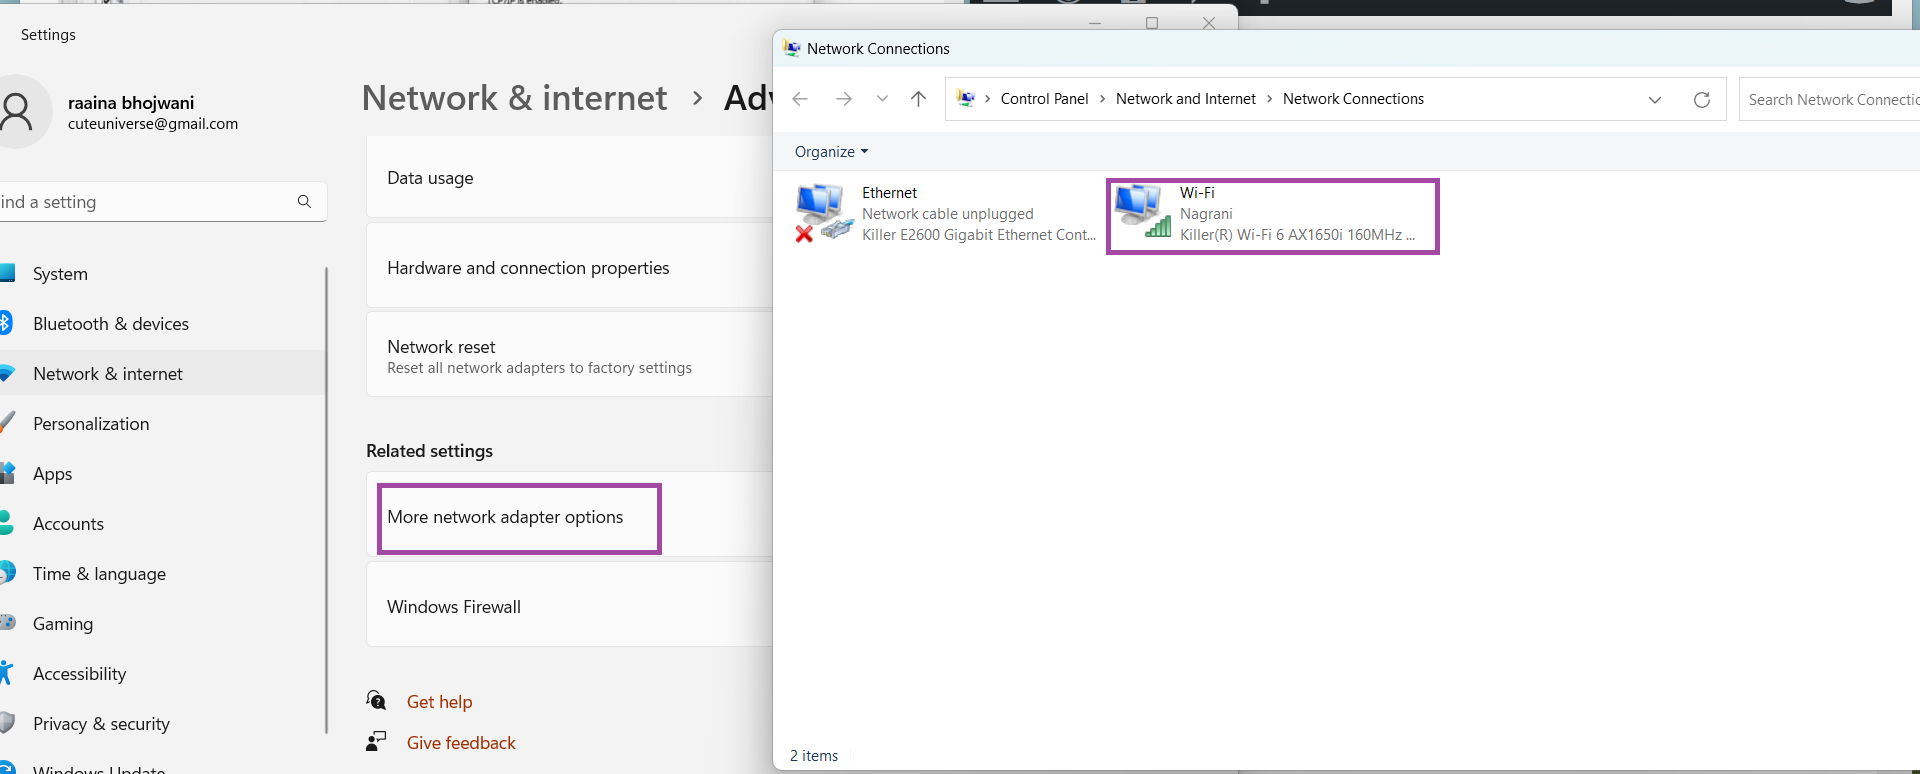Select Network & internet in sidebar

162,374
